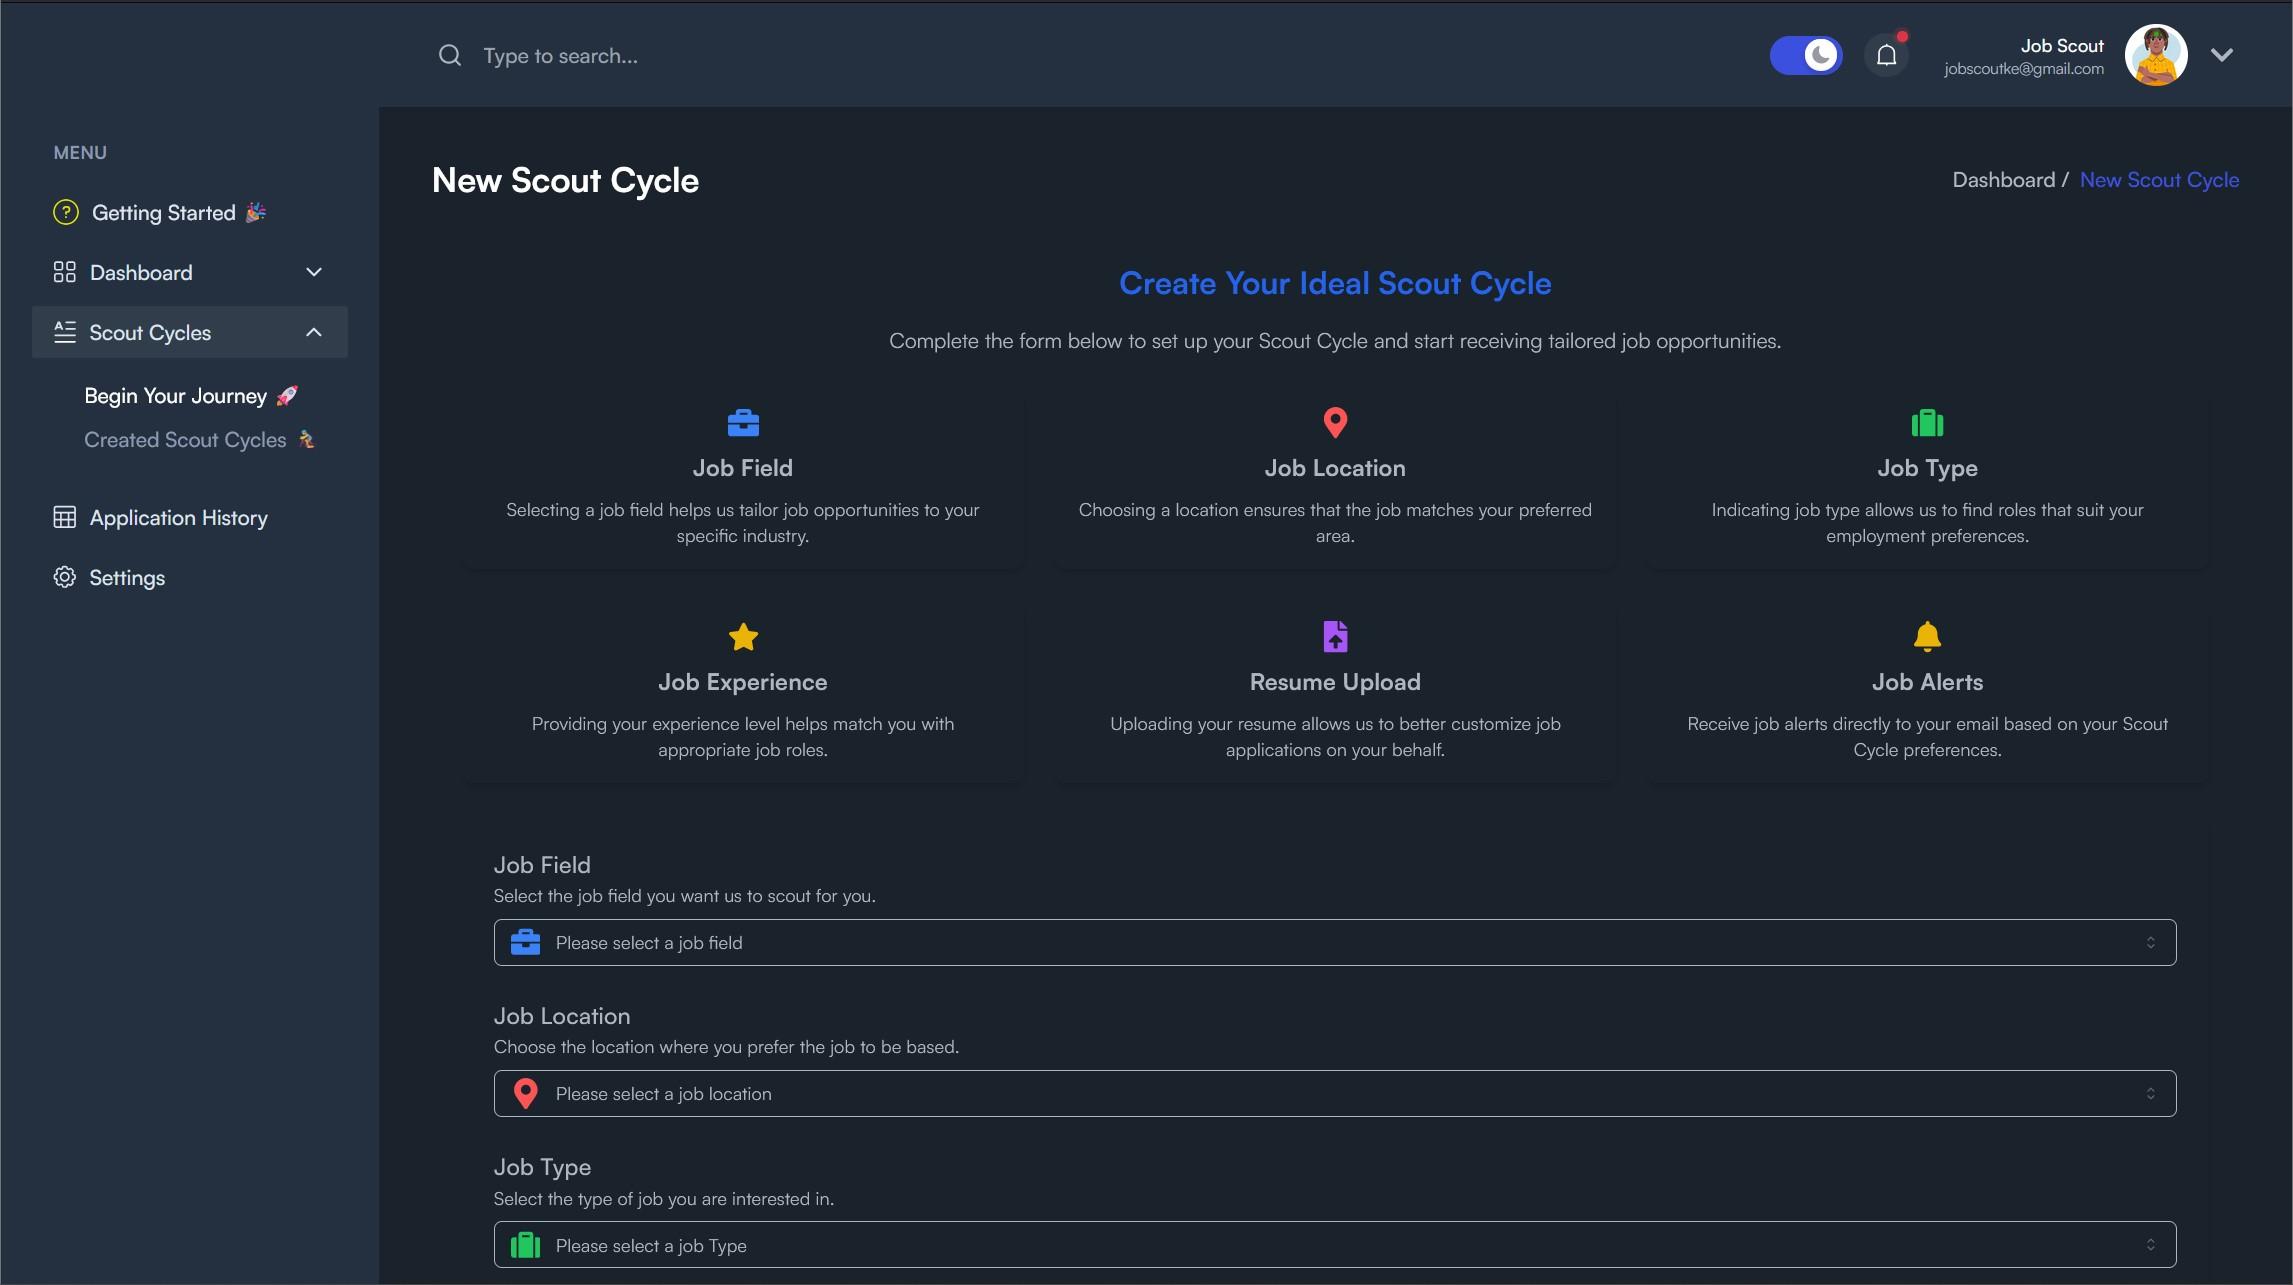Click Created Scout Cycles link
The width and height of the screenshot is (2293, 1285).
coord(198,438)
